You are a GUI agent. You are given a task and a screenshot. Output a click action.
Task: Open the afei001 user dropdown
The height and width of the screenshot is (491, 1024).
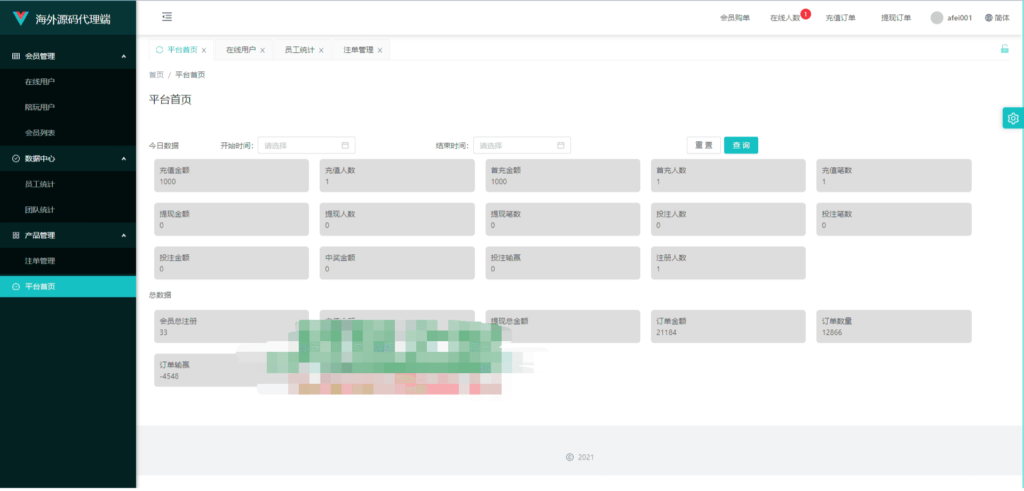coord(954,18)
